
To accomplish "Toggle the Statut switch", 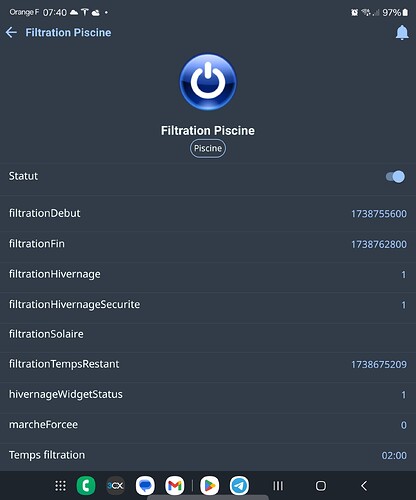I will coord(395,176).
